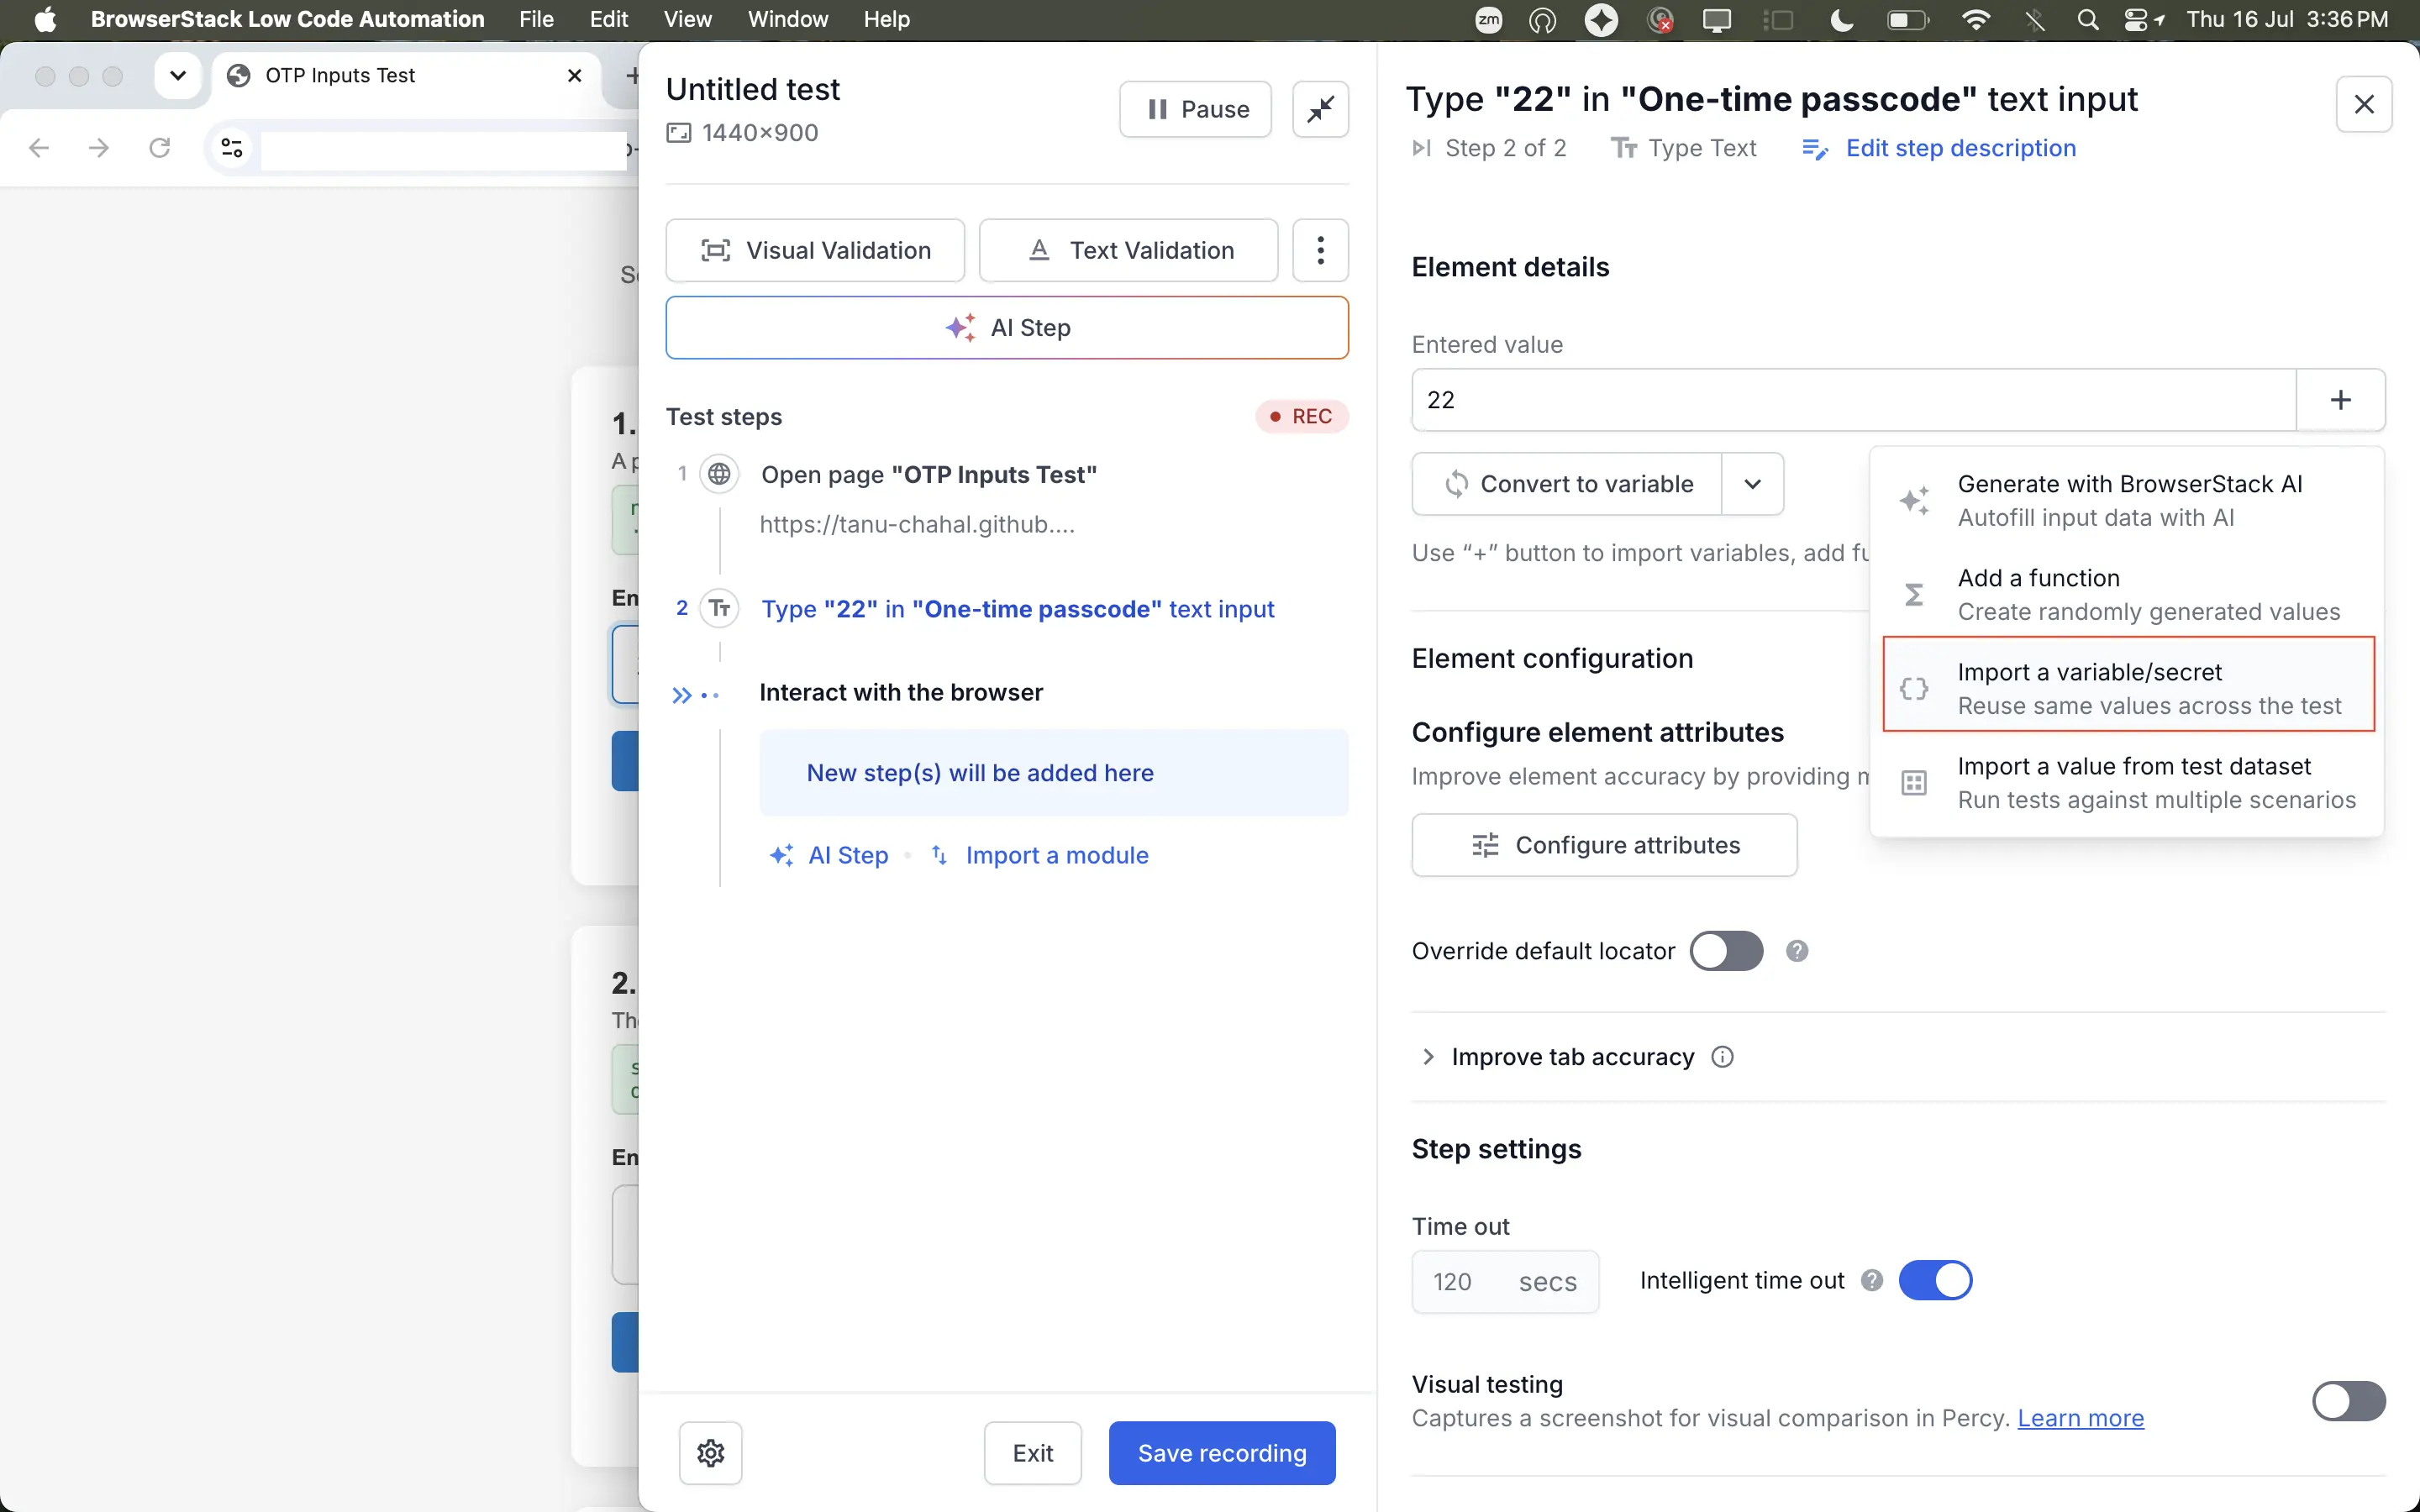Pause the recording
This screenshot has height=1512, width=2420.
1195,109
